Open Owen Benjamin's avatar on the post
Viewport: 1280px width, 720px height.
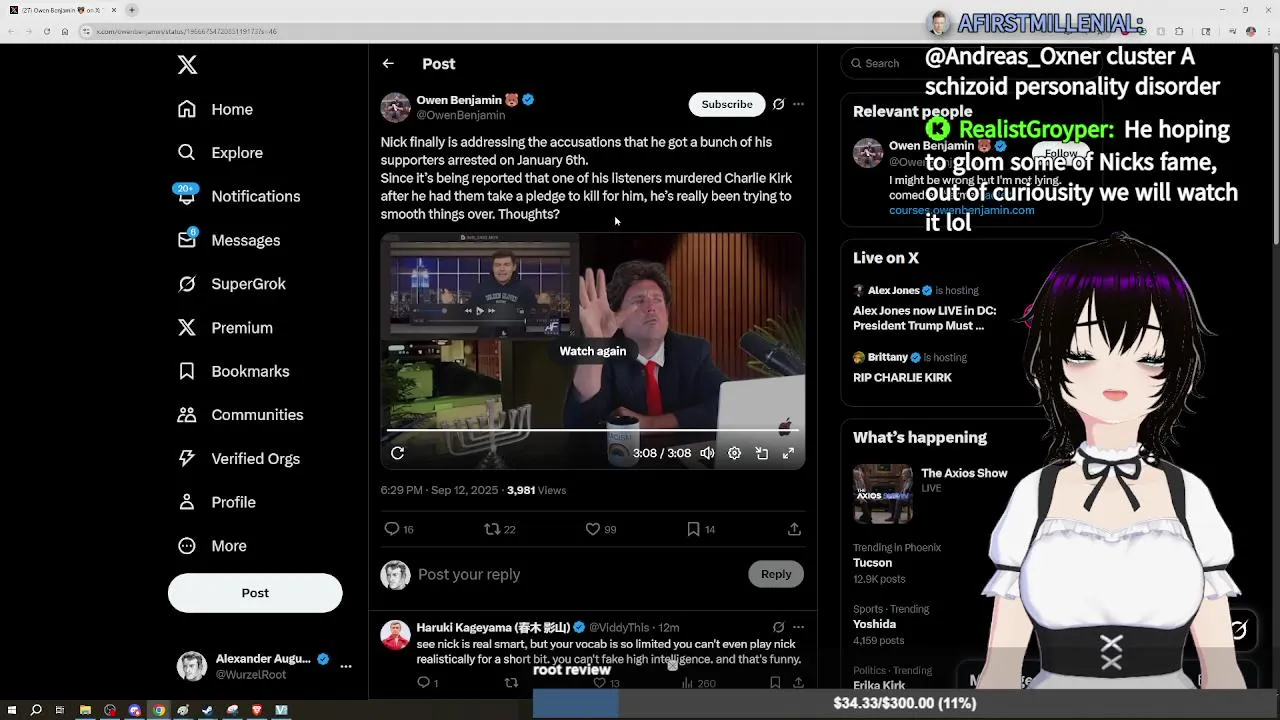tap(395, 107)
